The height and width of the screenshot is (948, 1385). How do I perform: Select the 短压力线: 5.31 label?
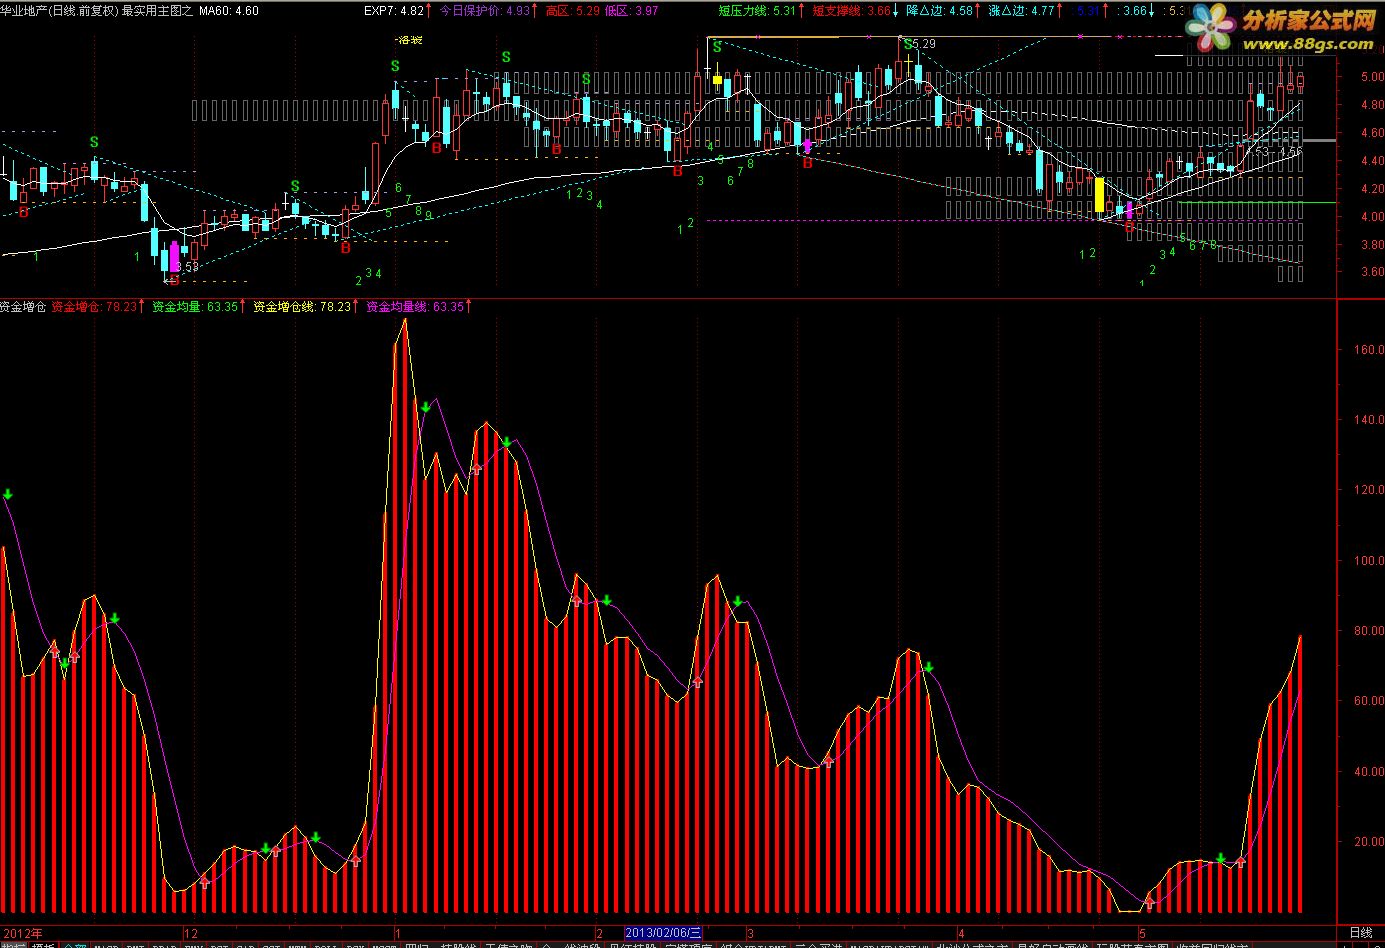coord(757,11)
